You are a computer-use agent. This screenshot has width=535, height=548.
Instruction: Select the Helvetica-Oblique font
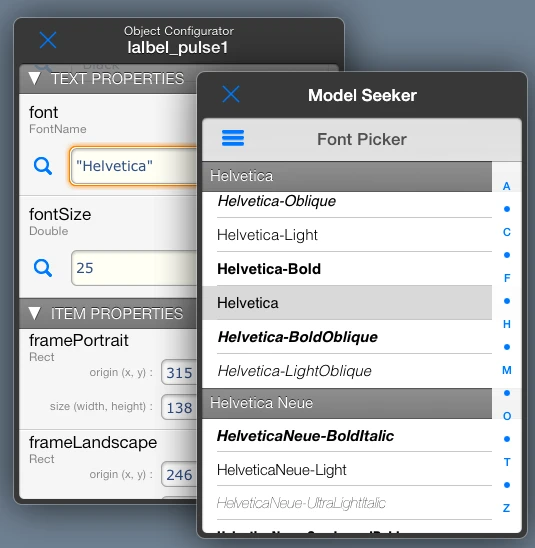347,202
